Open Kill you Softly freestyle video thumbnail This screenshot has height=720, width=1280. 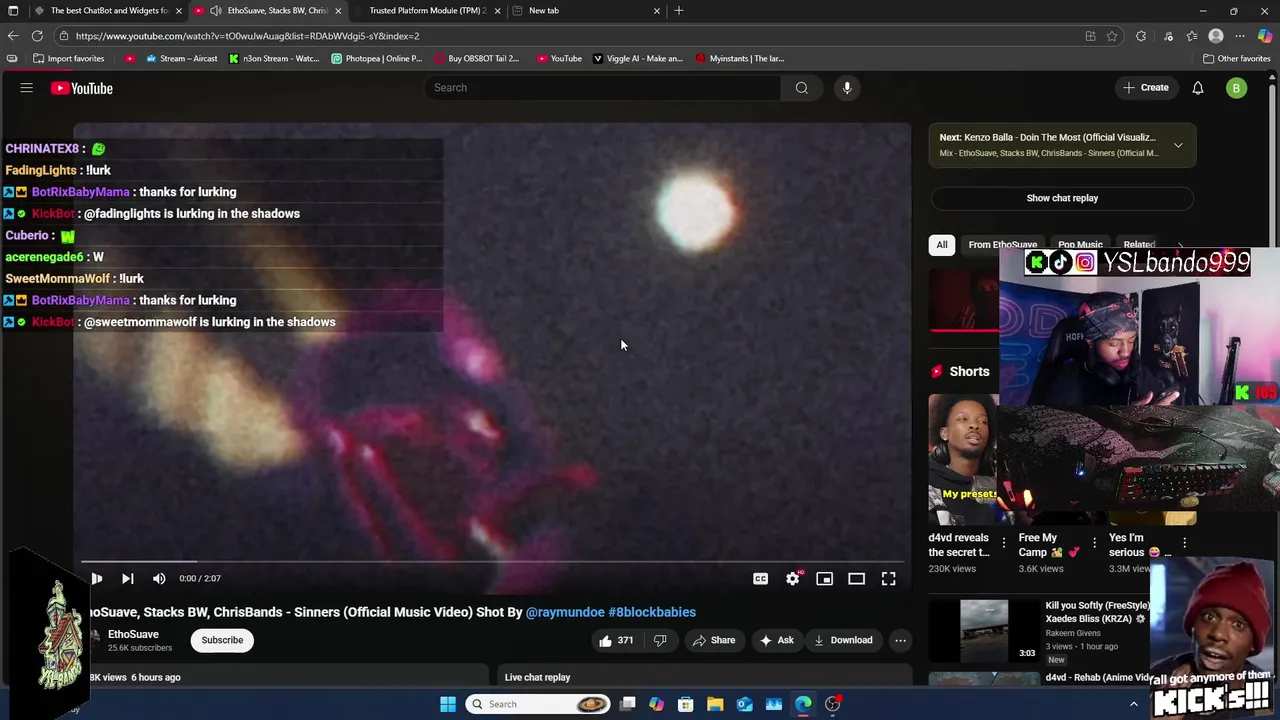pyautogui.click(x=984, y=629)
